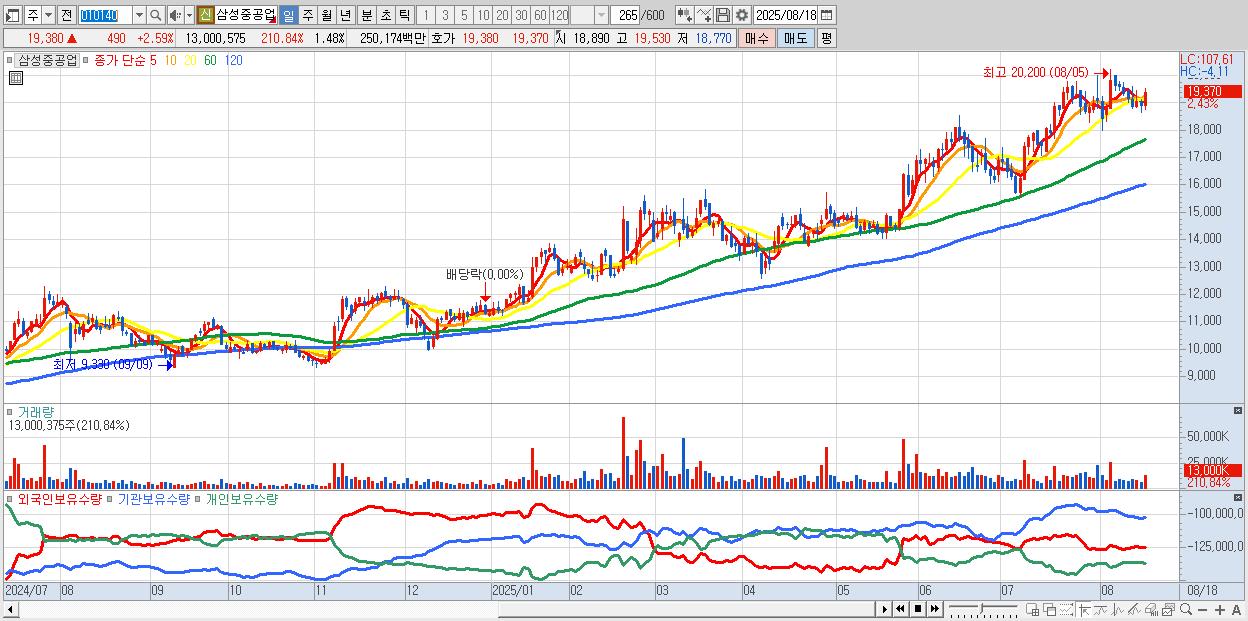Click the grid table icon below stock name
1248x621 pixels.
click(x=16, y=77)
